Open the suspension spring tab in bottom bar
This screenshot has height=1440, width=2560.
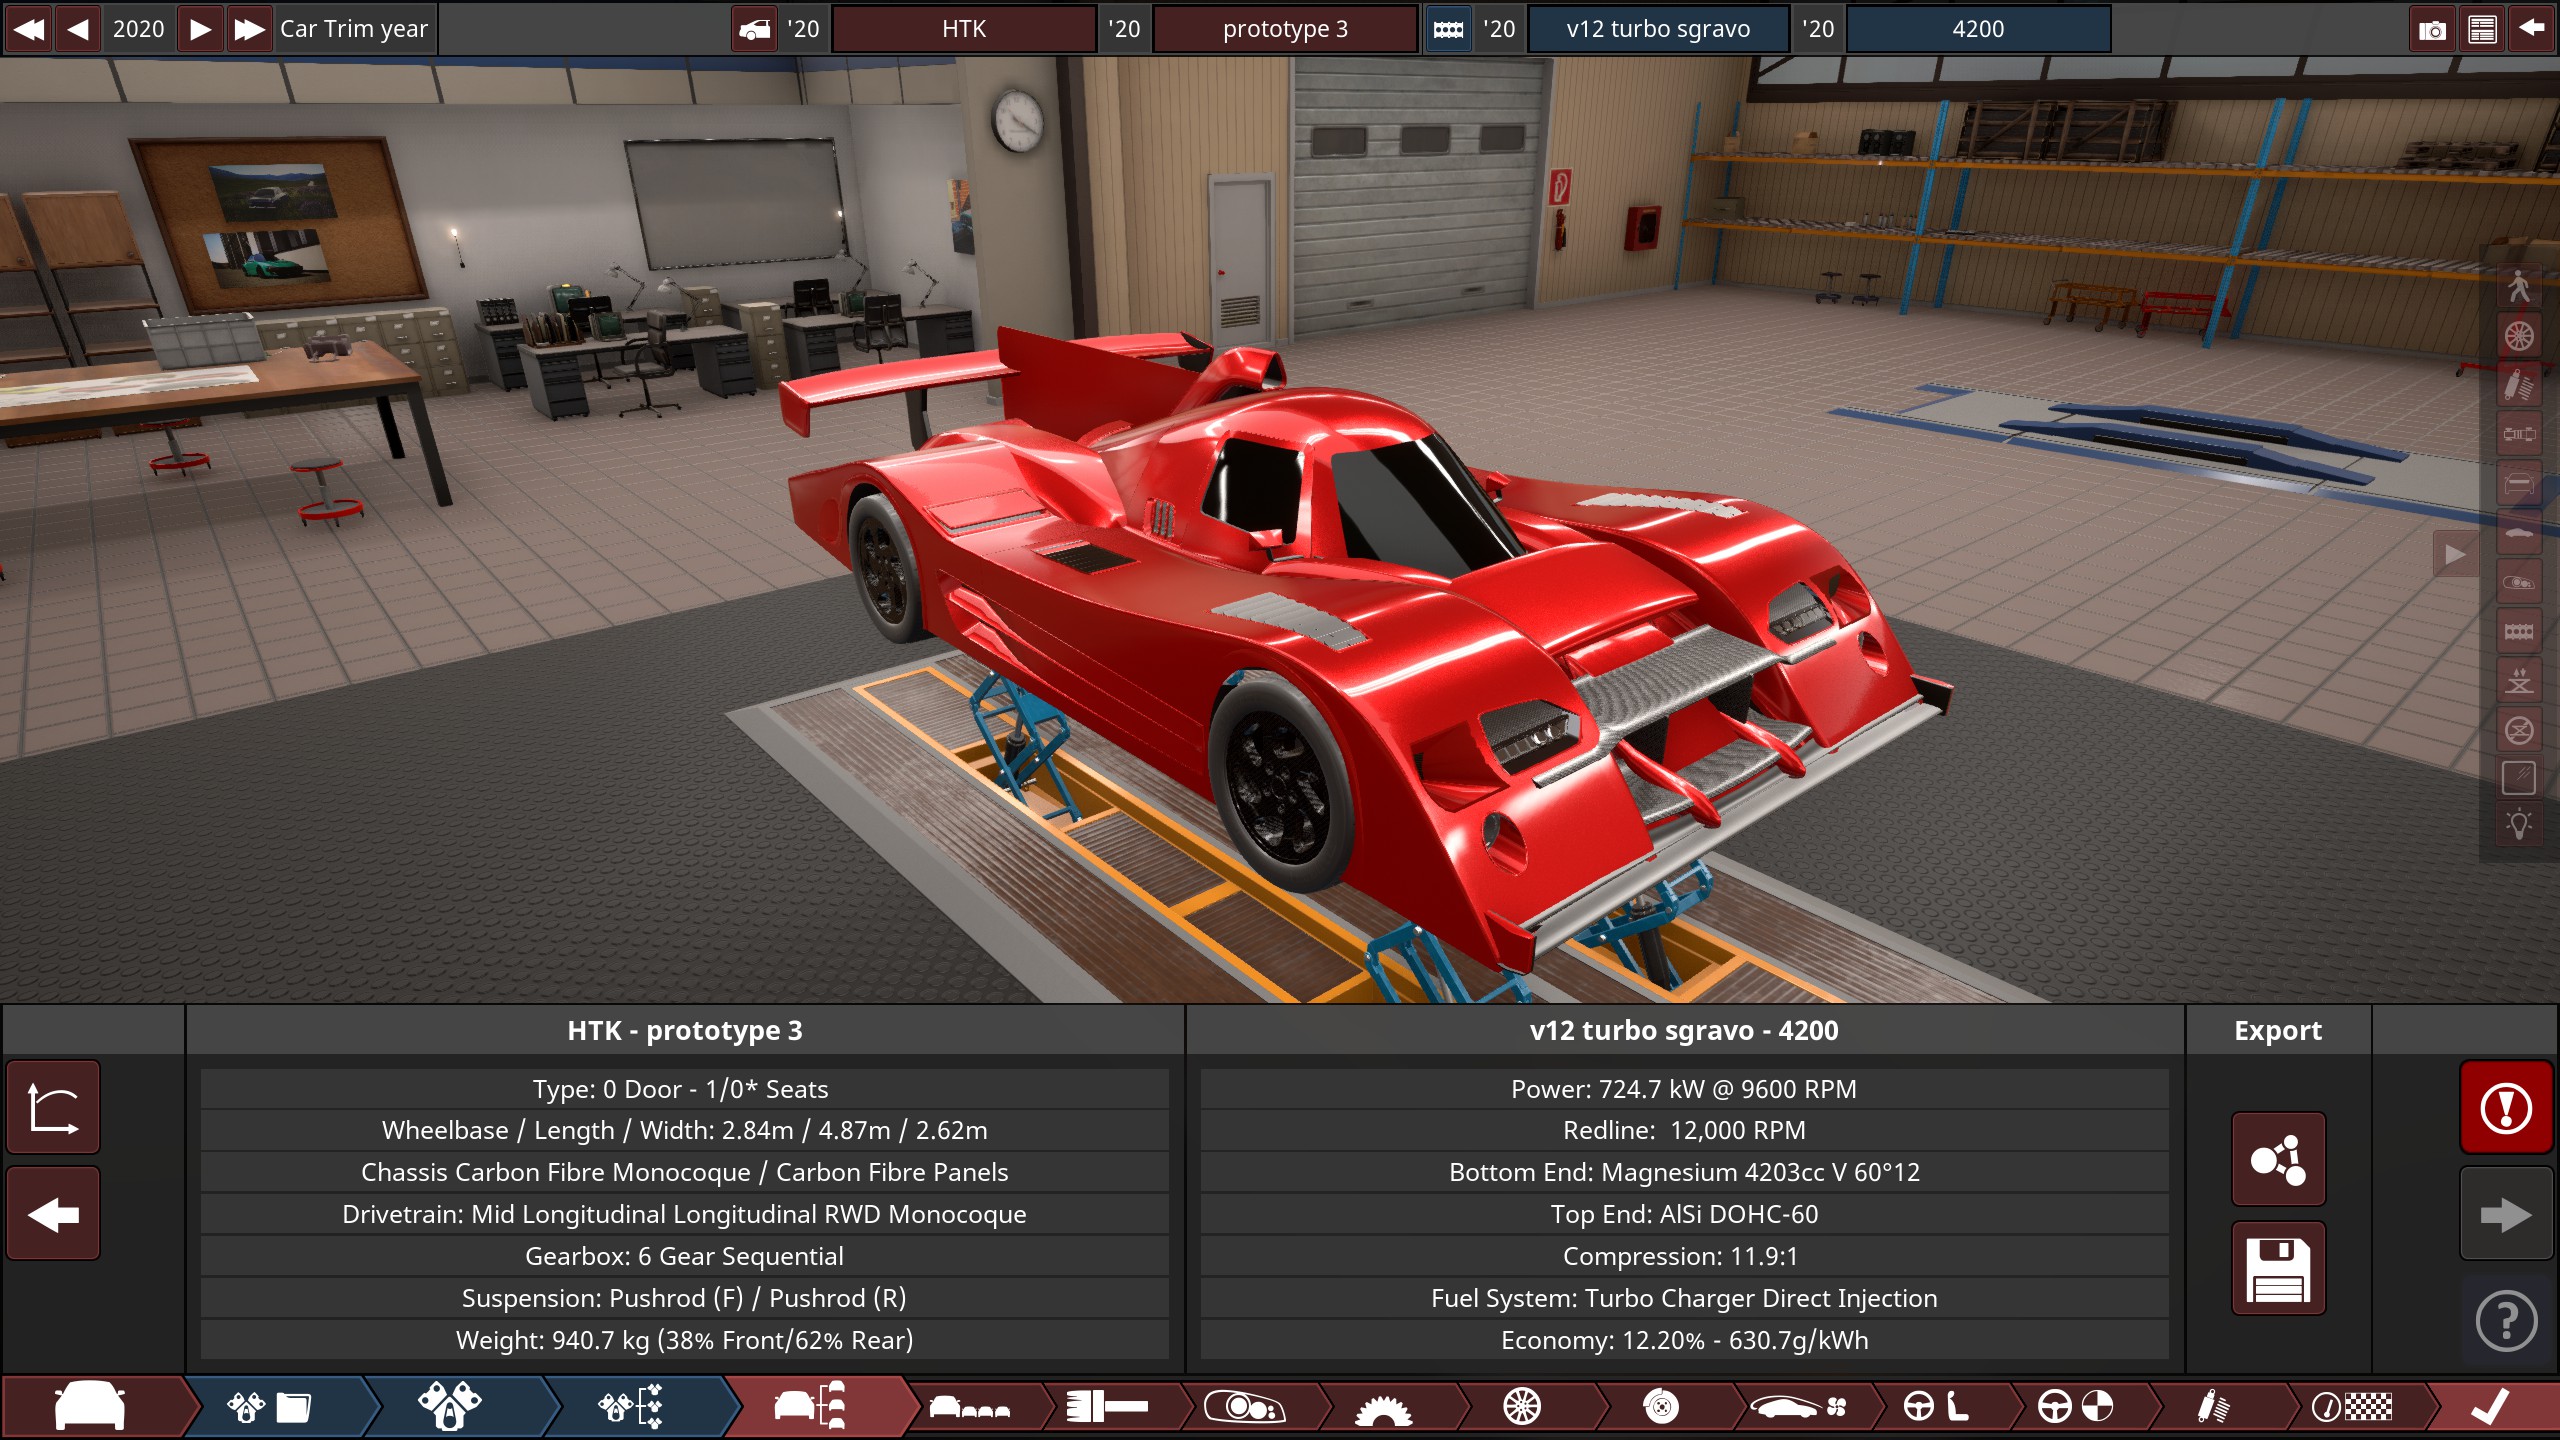click(2213, 1407)
